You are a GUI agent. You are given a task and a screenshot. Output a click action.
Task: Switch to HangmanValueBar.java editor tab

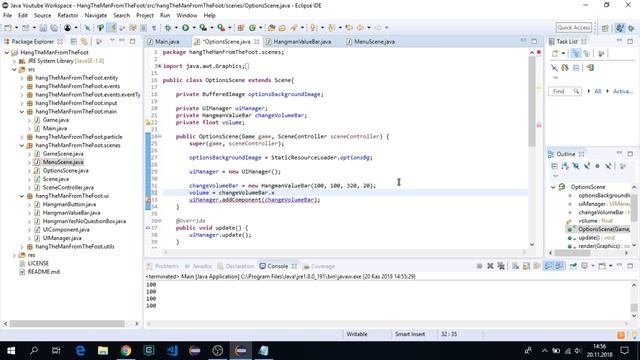302,42
